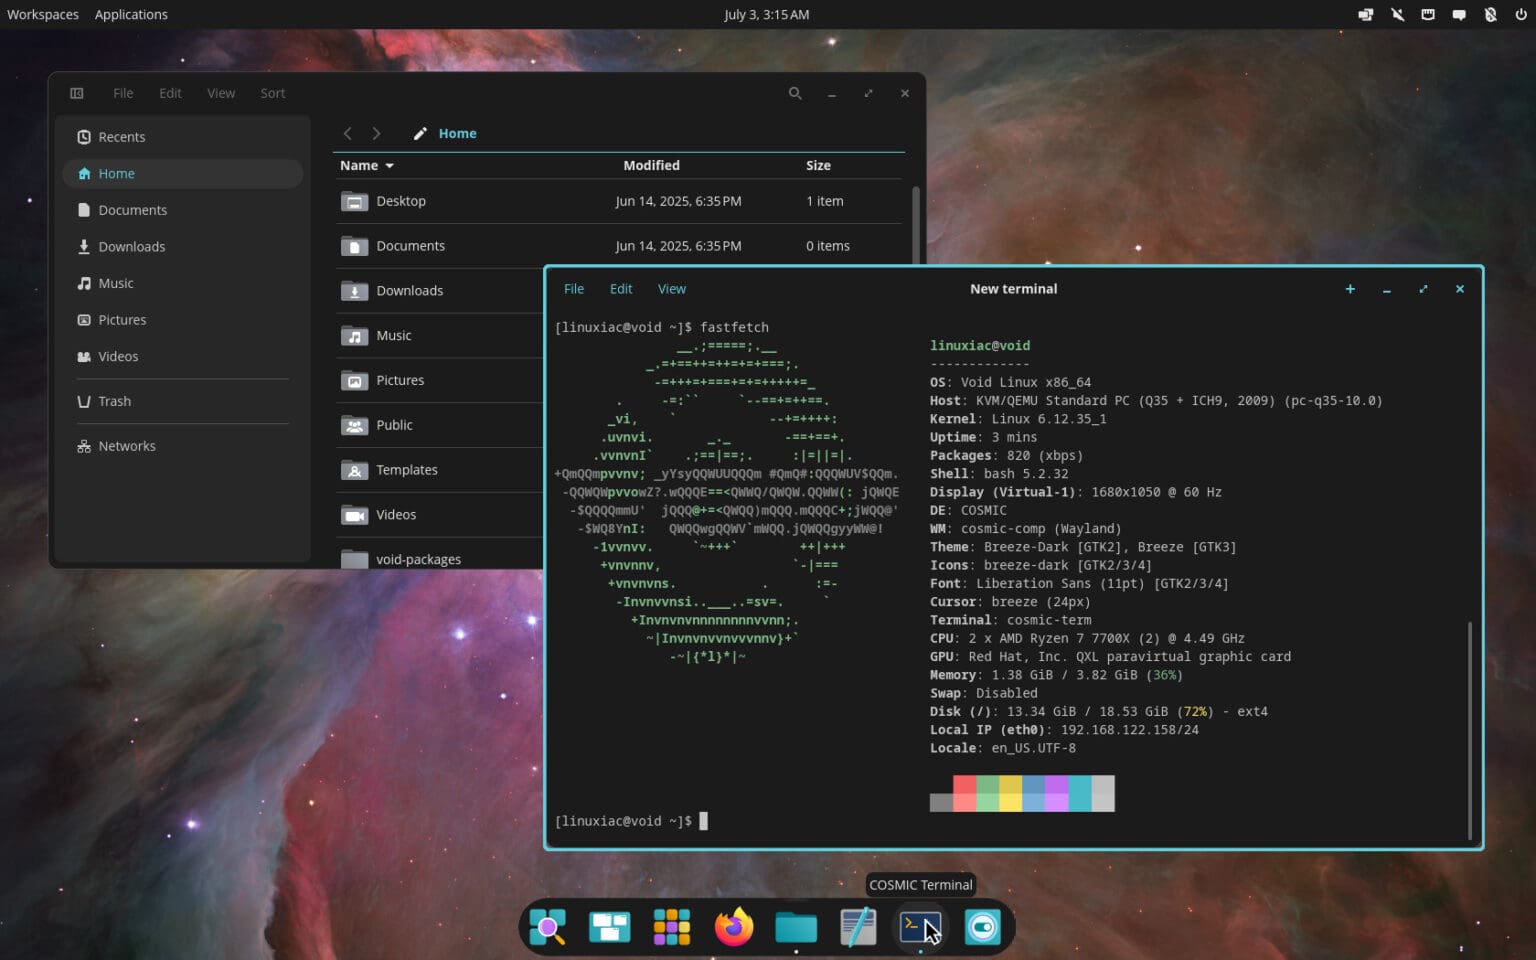Viewport: 1536px width, 960px height.
Task: Open the COSMIC app launcher search icon
Action: pyautogui.click(x=548, y=927)
